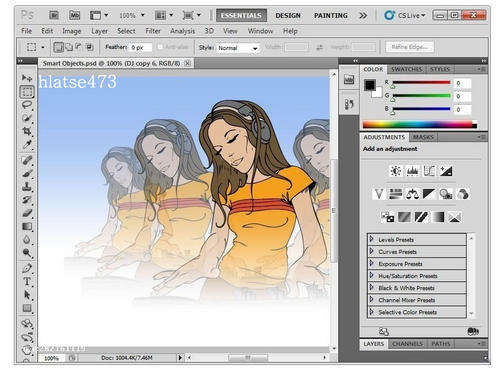This screenshot has width=500, height=373.
Task: Switch to the Design workspace
Action: tap(288, 15)
